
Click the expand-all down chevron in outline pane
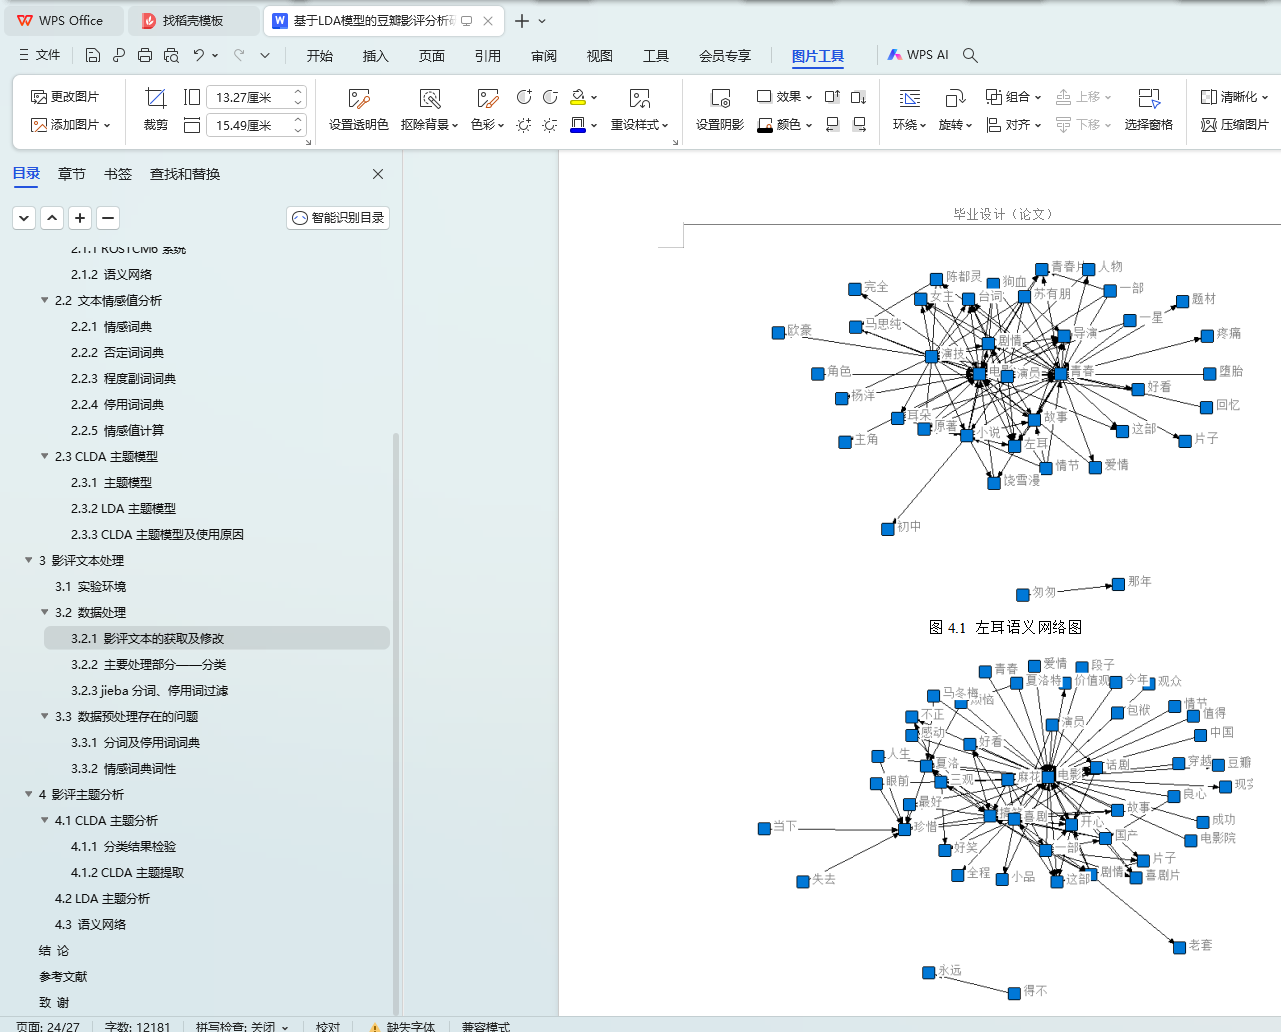tap(24, 217)
